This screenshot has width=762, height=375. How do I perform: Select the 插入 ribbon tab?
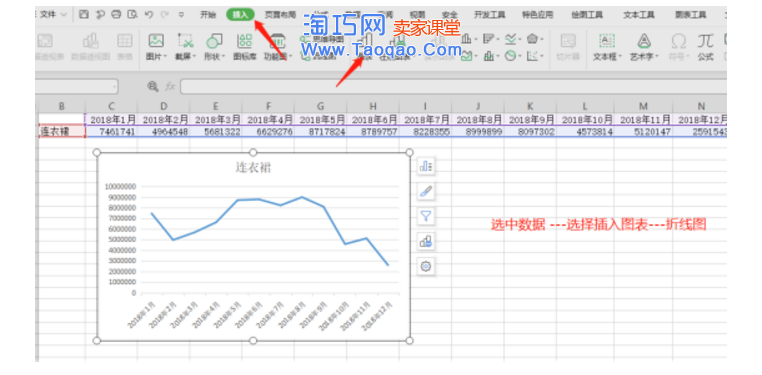click(x=240, y=15)
